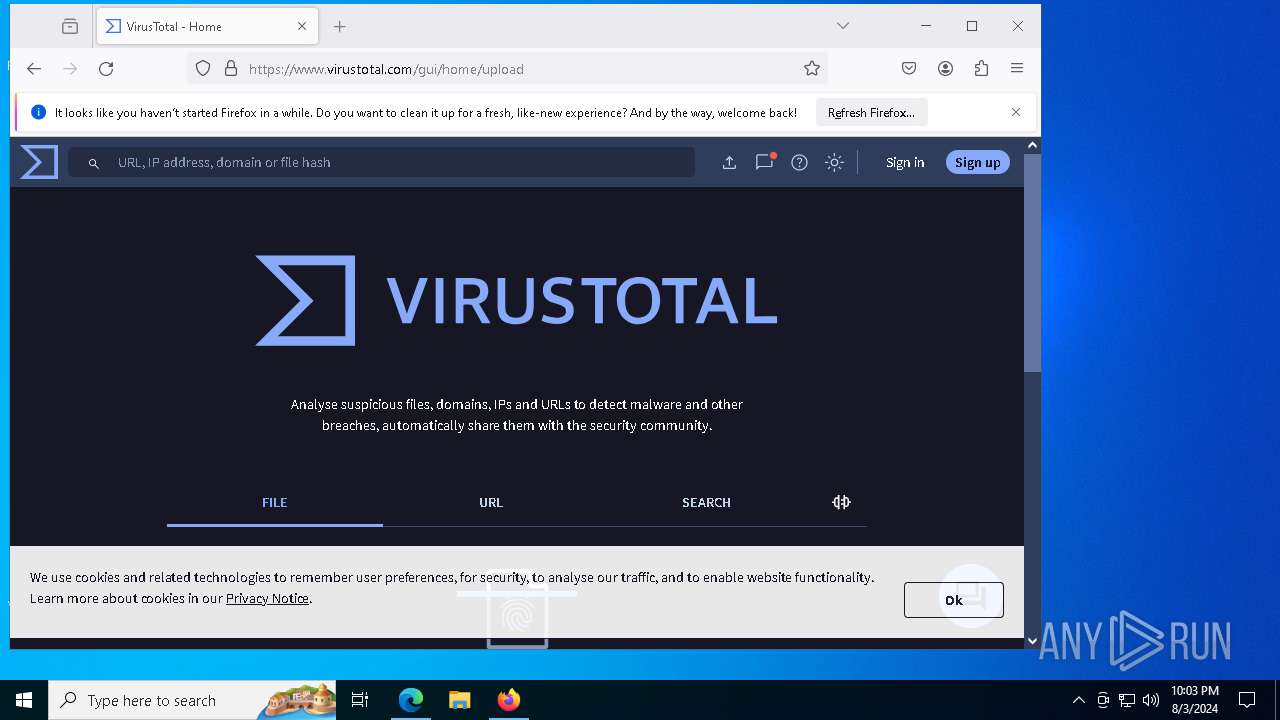Click the floating chat bubble button

(x=971, y=597)
